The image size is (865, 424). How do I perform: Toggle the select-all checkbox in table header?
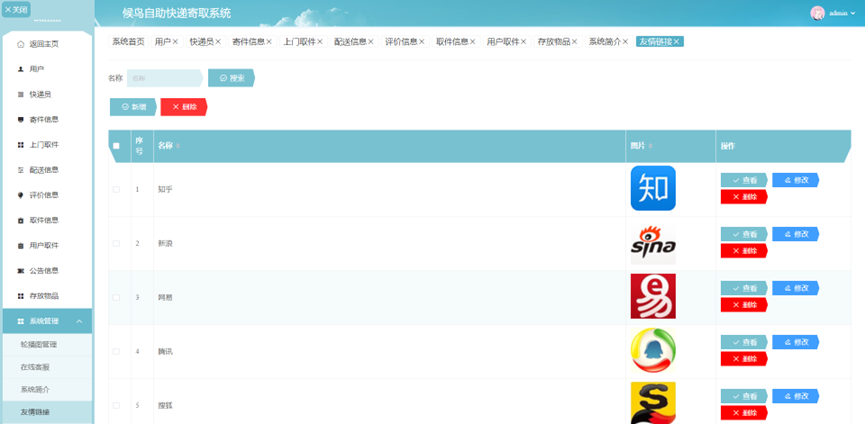point(116,146)
